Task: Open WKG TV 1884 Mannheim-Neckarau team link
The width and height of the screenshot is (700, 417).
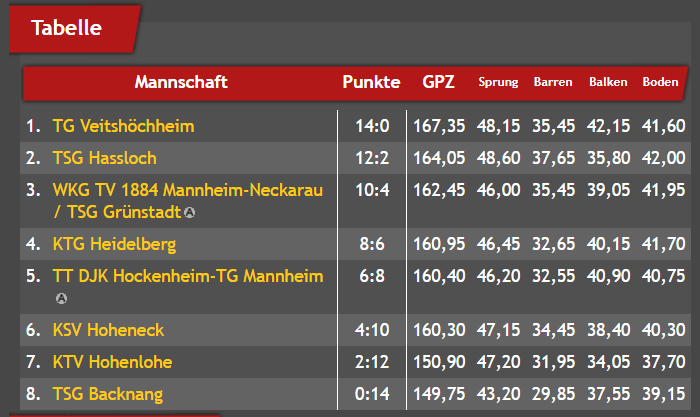Action: click(188, 201)
